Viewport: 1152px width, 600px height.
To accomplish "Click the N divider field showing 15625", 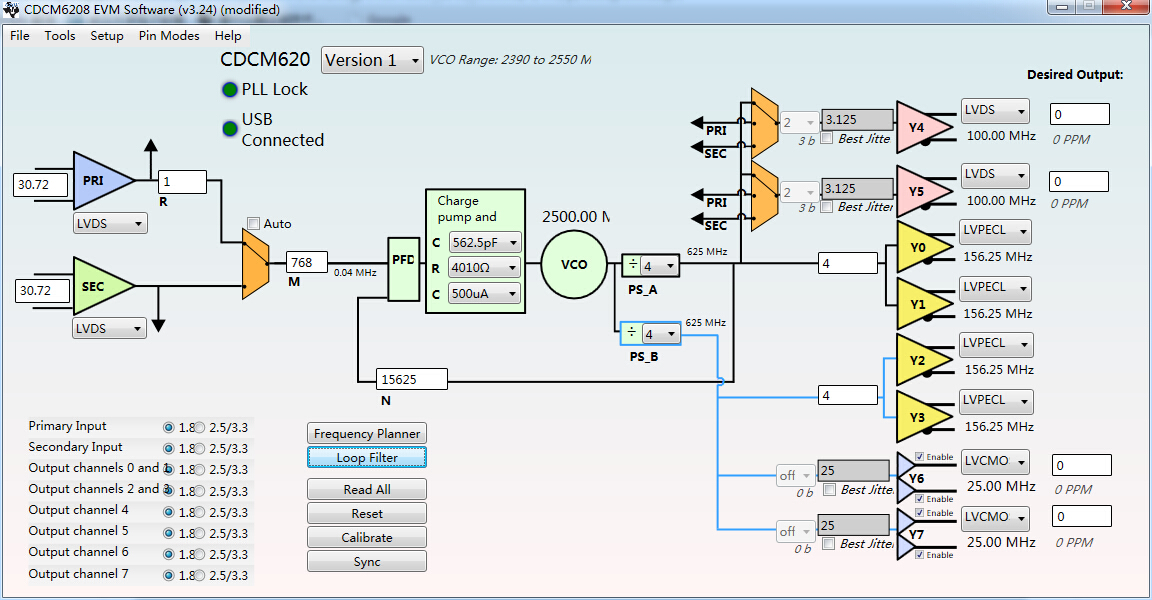I will [x=411, y=379].
